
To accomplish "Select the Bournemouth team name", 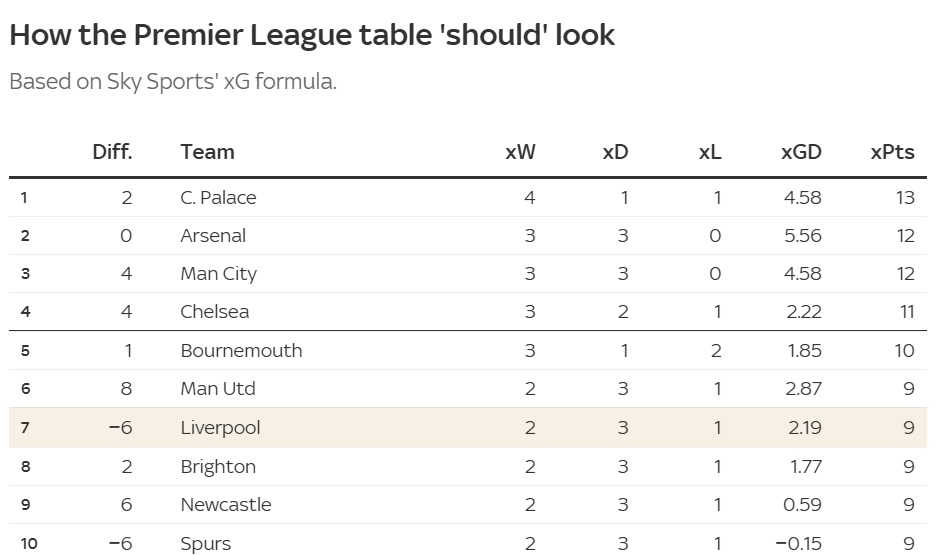I will pyautogui.click(x=241, y=351).
